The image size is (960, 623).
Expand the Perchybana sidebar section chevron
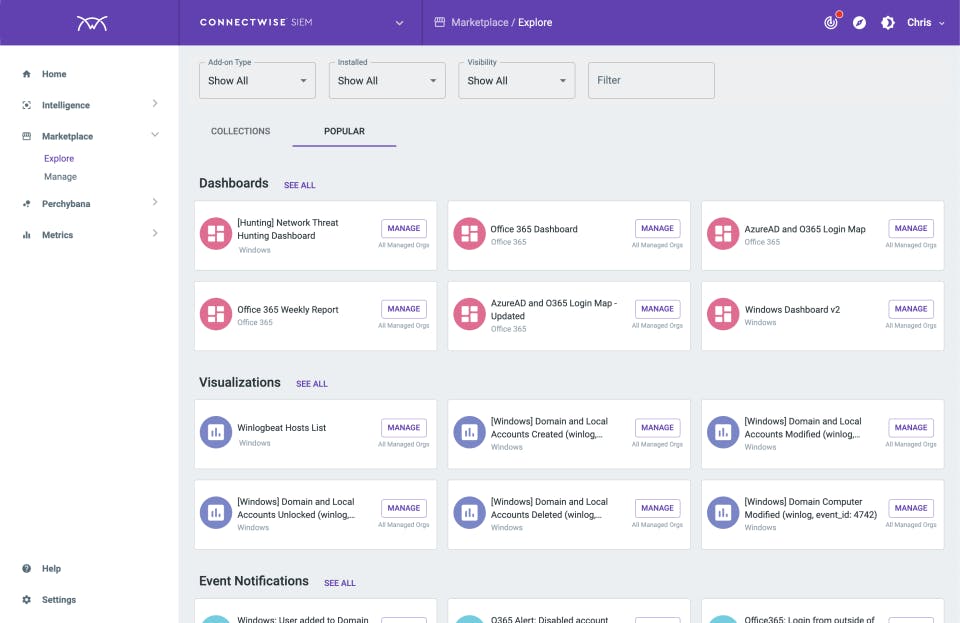pyautogui.click(x=155, y=202)
